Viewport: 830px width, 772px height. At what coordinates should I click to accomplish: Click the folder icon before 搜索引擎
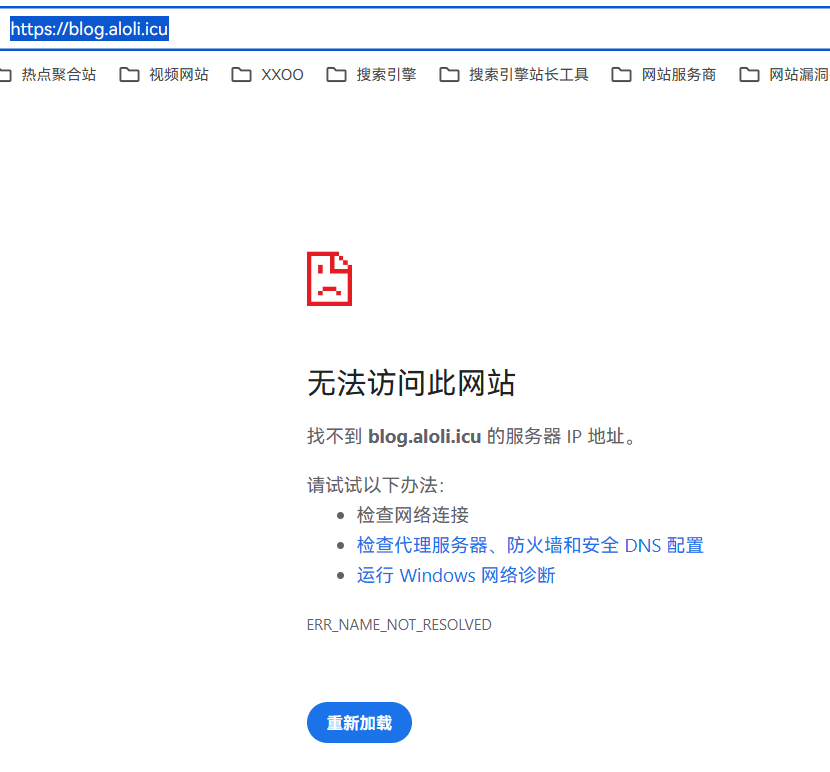point(337,75)
